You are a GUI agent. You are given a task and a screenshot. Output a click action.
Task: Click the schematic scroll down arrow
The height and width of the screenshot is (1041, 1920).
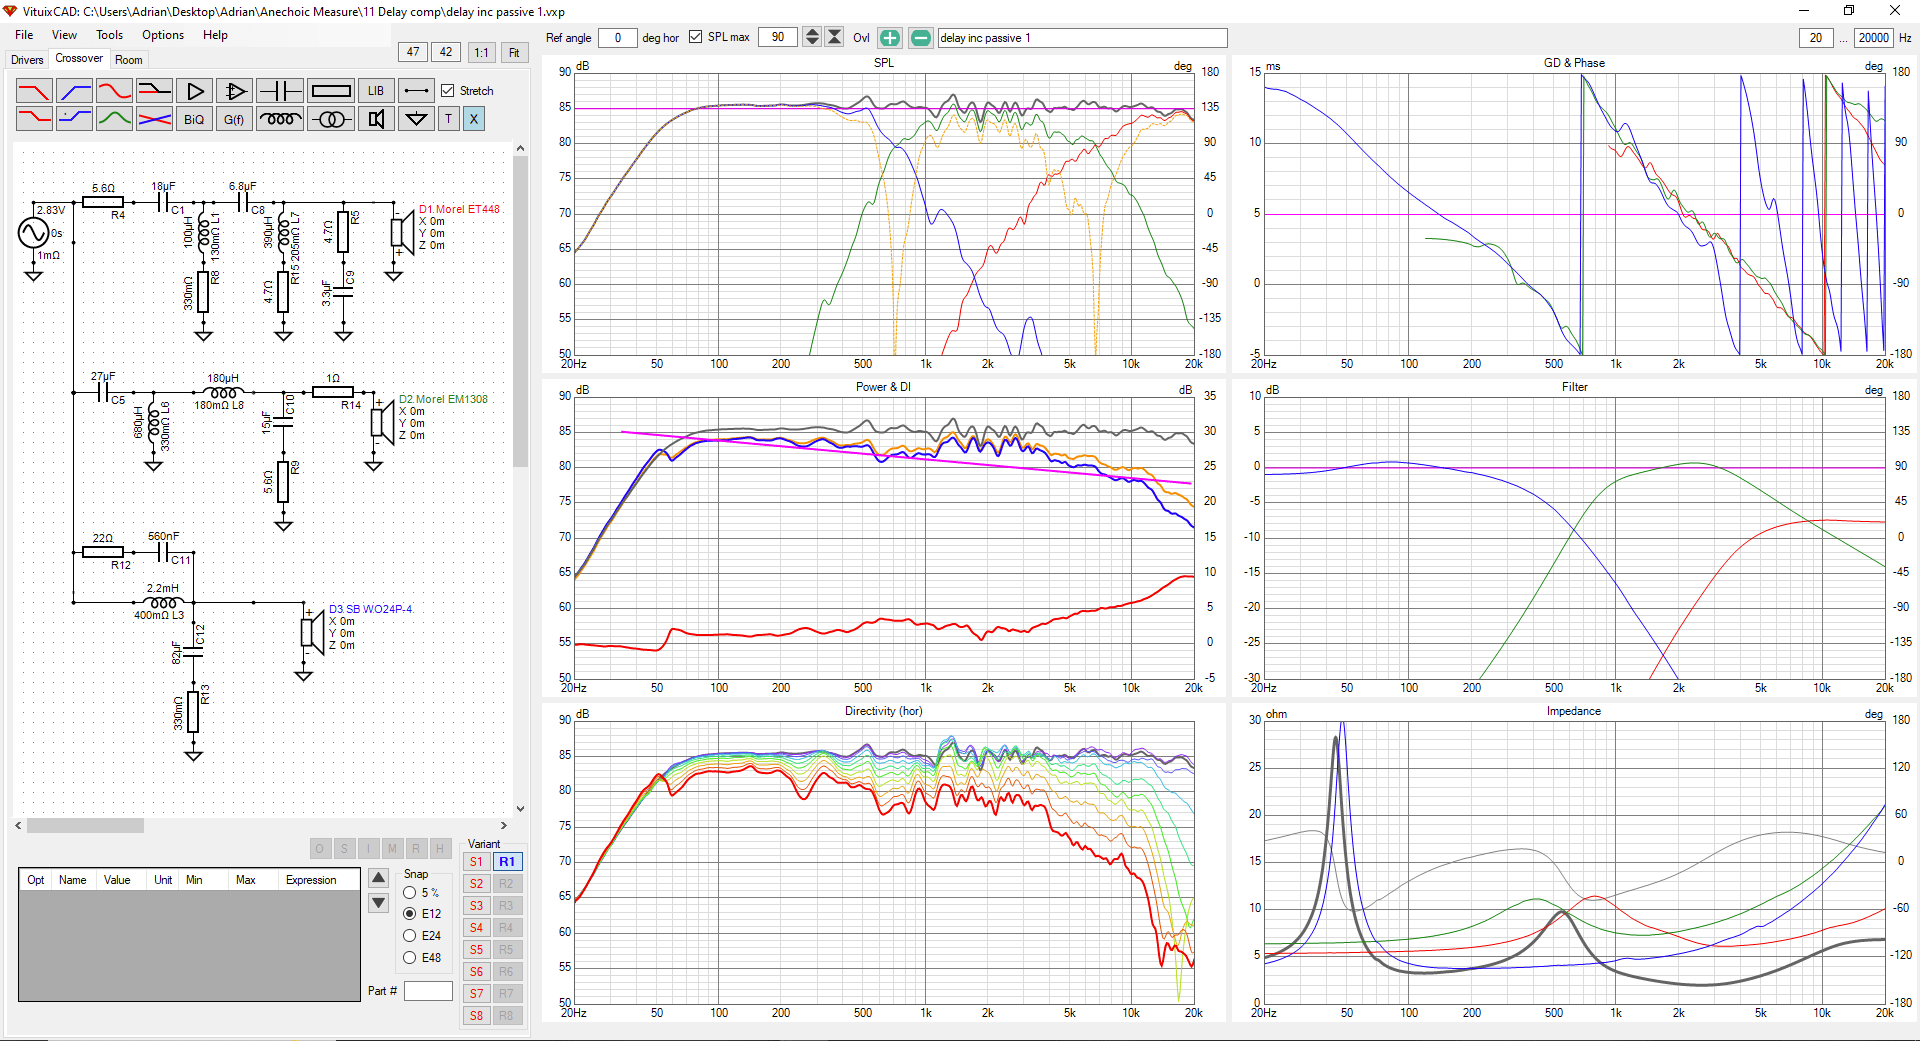[x=520, y=808]
